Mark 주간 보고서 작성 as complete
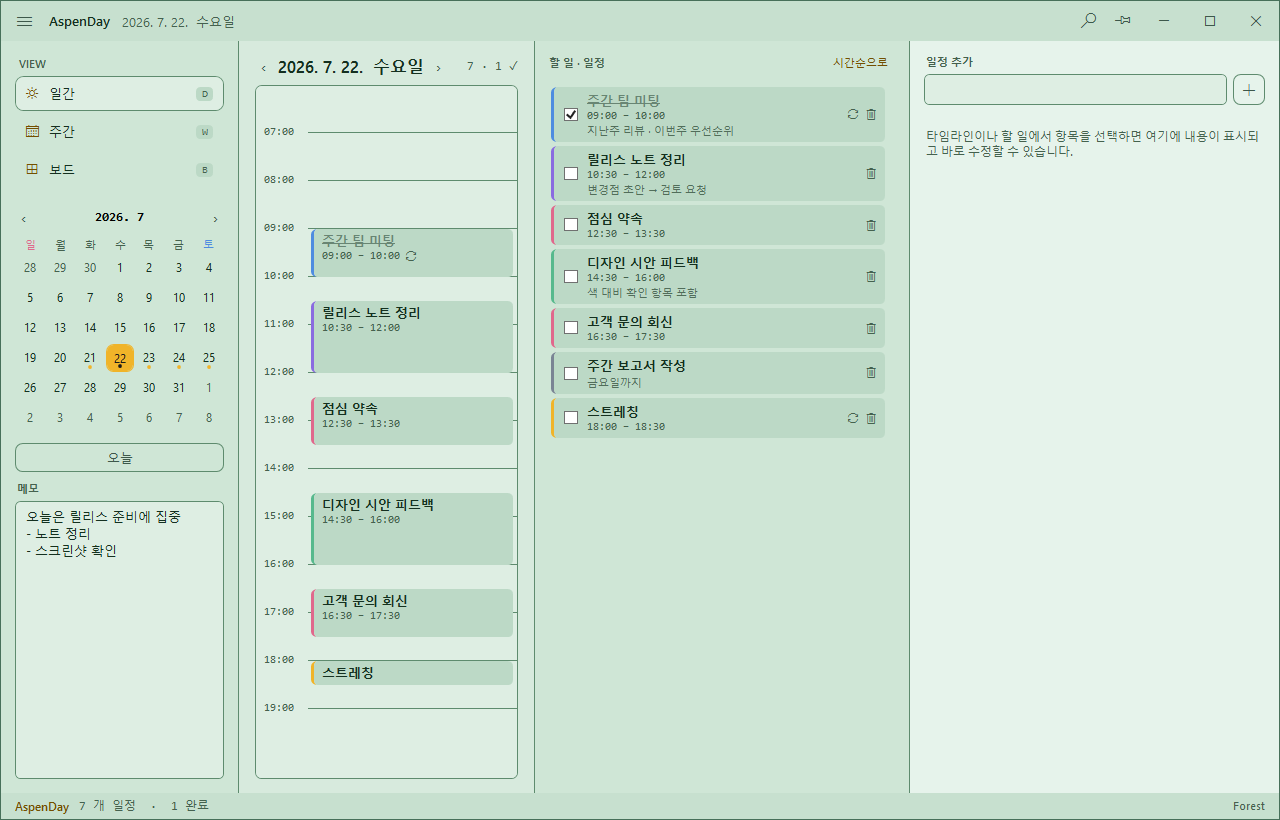1280x820 pixels. point(571,373)
